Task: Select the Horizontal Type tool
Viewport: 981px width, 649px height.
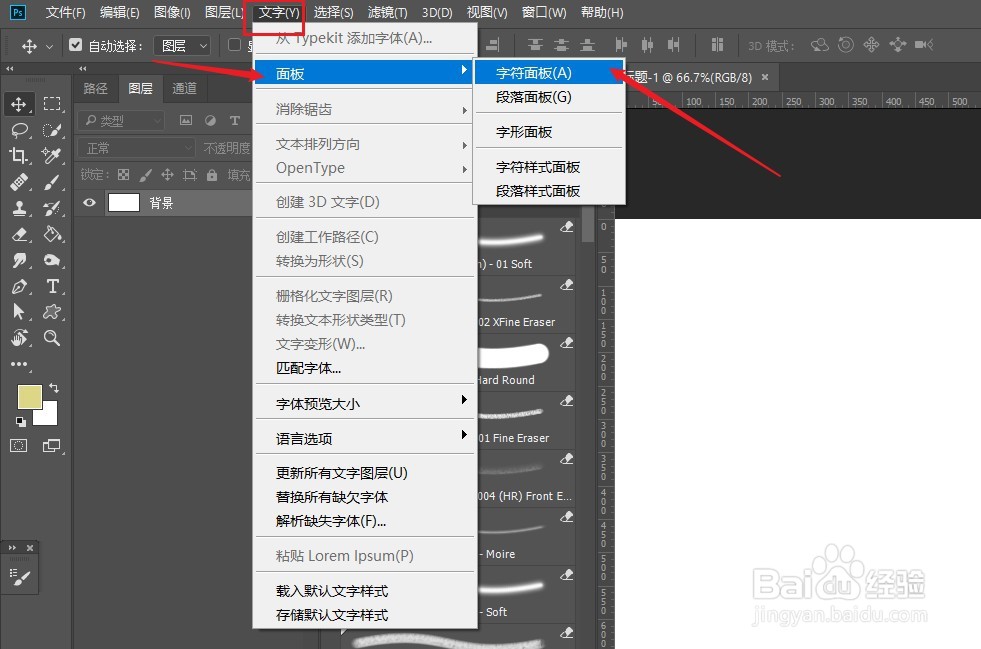Action: pos(52,287)
